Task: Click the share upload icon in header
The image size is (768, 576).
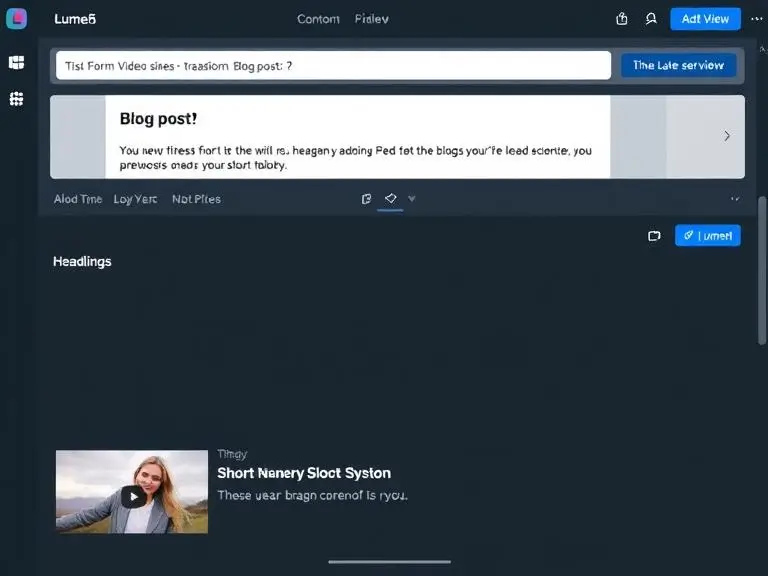Action: tap(622, 19)
